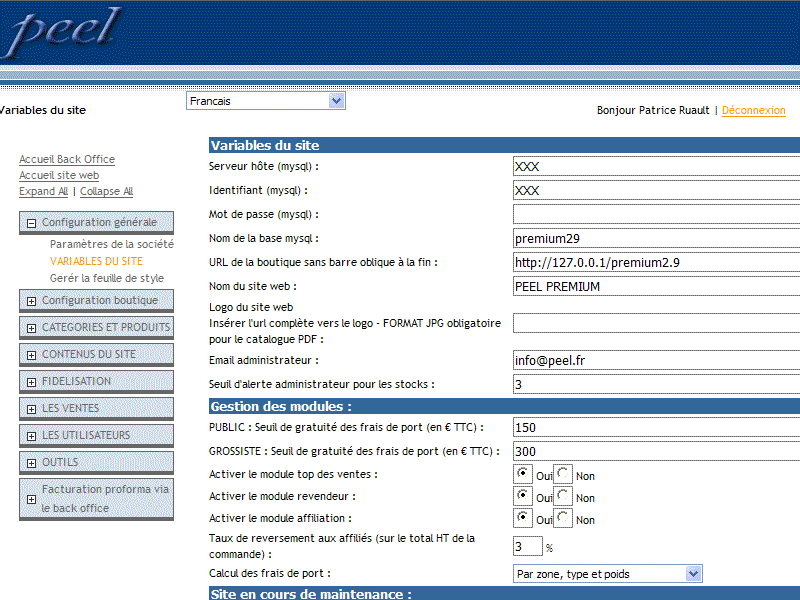Click the URL de la boutique field

pos(656,262)
